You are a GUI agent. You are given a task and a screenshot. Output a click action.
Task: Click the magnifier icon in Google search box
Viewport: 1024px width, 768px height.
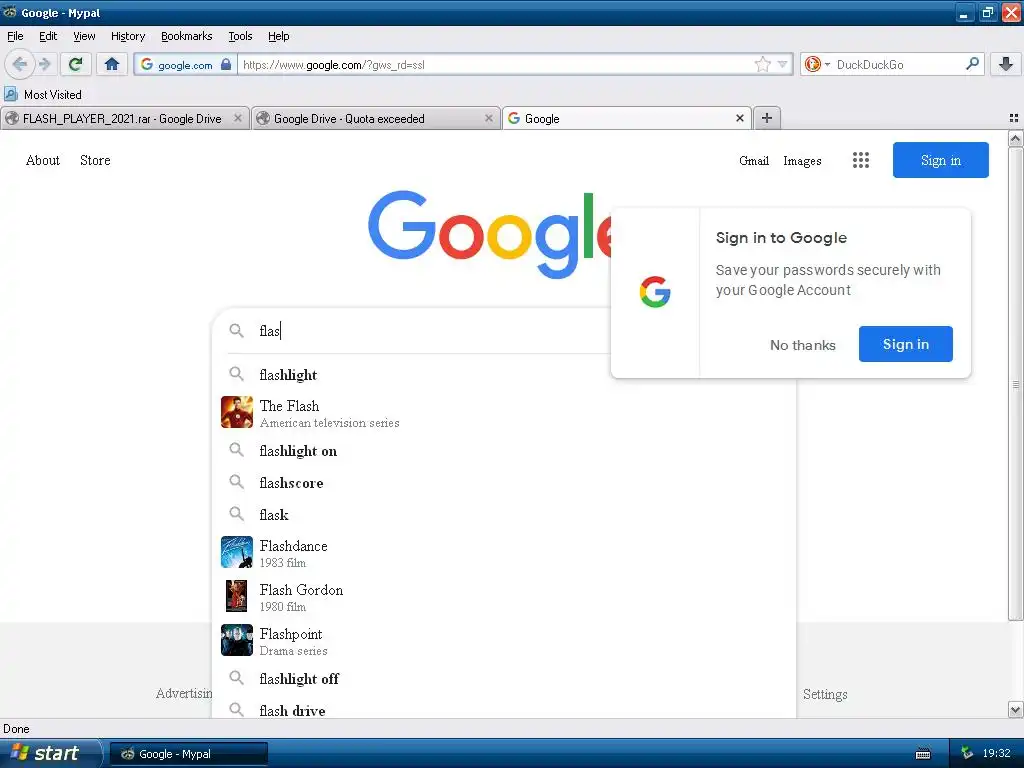point(236,330)
